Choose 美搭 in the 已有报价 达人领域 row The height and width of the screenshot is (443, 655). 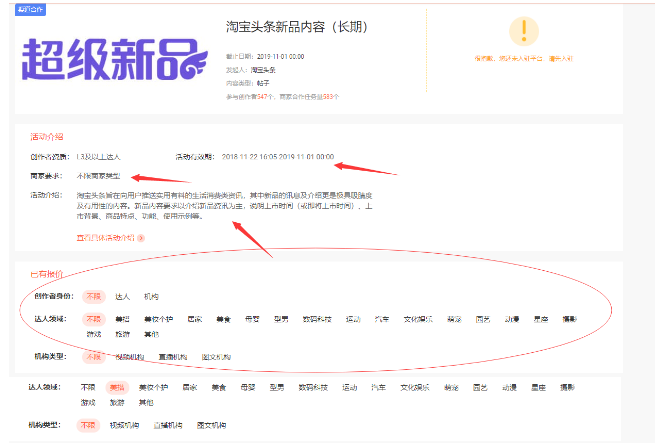coord(122,319)
